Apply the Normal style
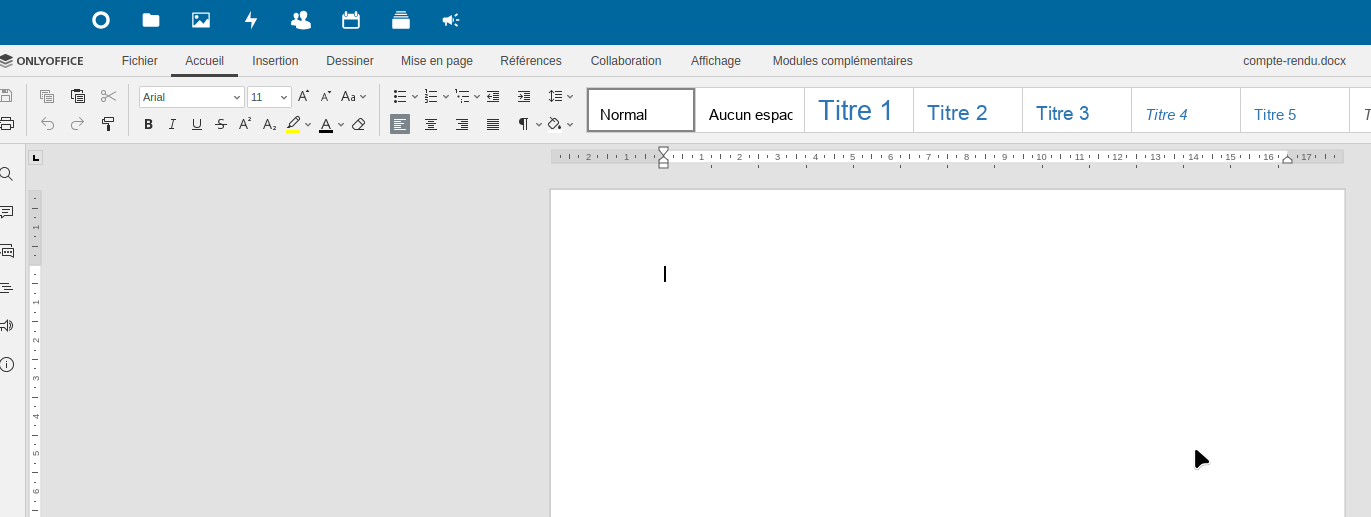1371x517 pixels. [x=641, y=110]
